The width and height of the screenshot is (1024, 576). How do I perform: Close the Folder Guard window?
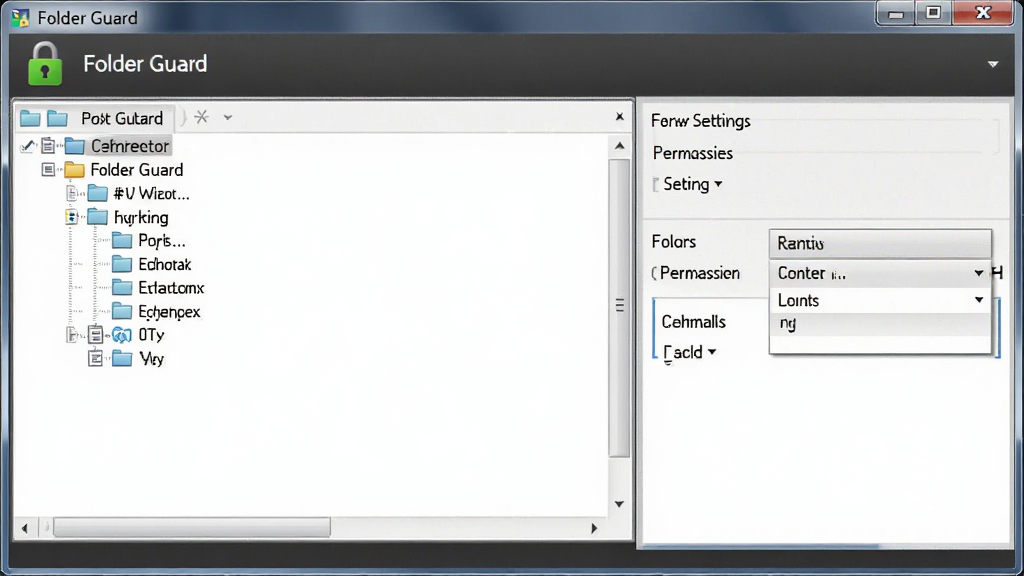coord(982,13)
